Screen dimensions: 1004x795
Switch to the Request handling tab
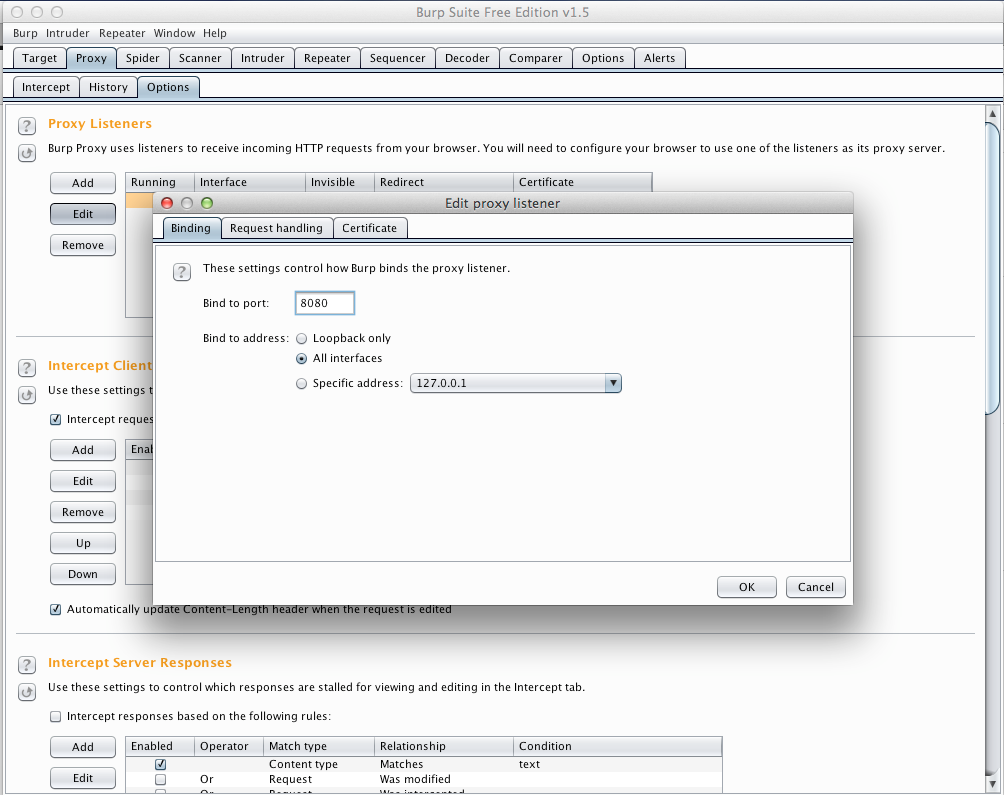click(x=276, y=228)
